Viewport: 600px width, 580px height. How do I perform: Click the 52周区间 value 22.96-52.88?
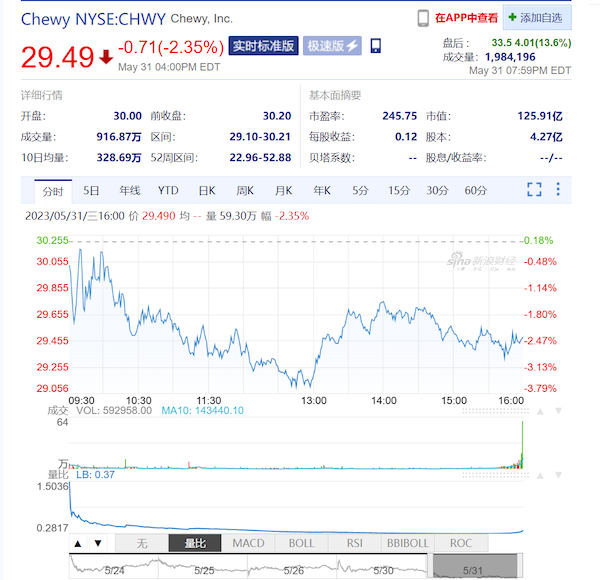point(260,158)
